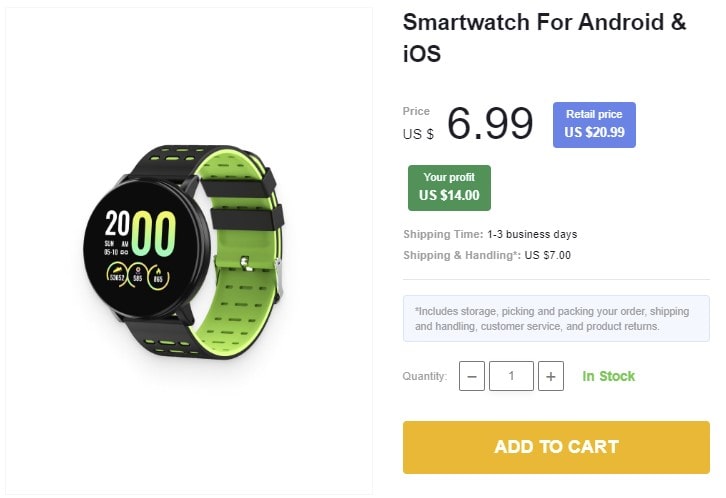Click the Price US $ label
This screenshot has width=726, height=498.
[418, 123]
